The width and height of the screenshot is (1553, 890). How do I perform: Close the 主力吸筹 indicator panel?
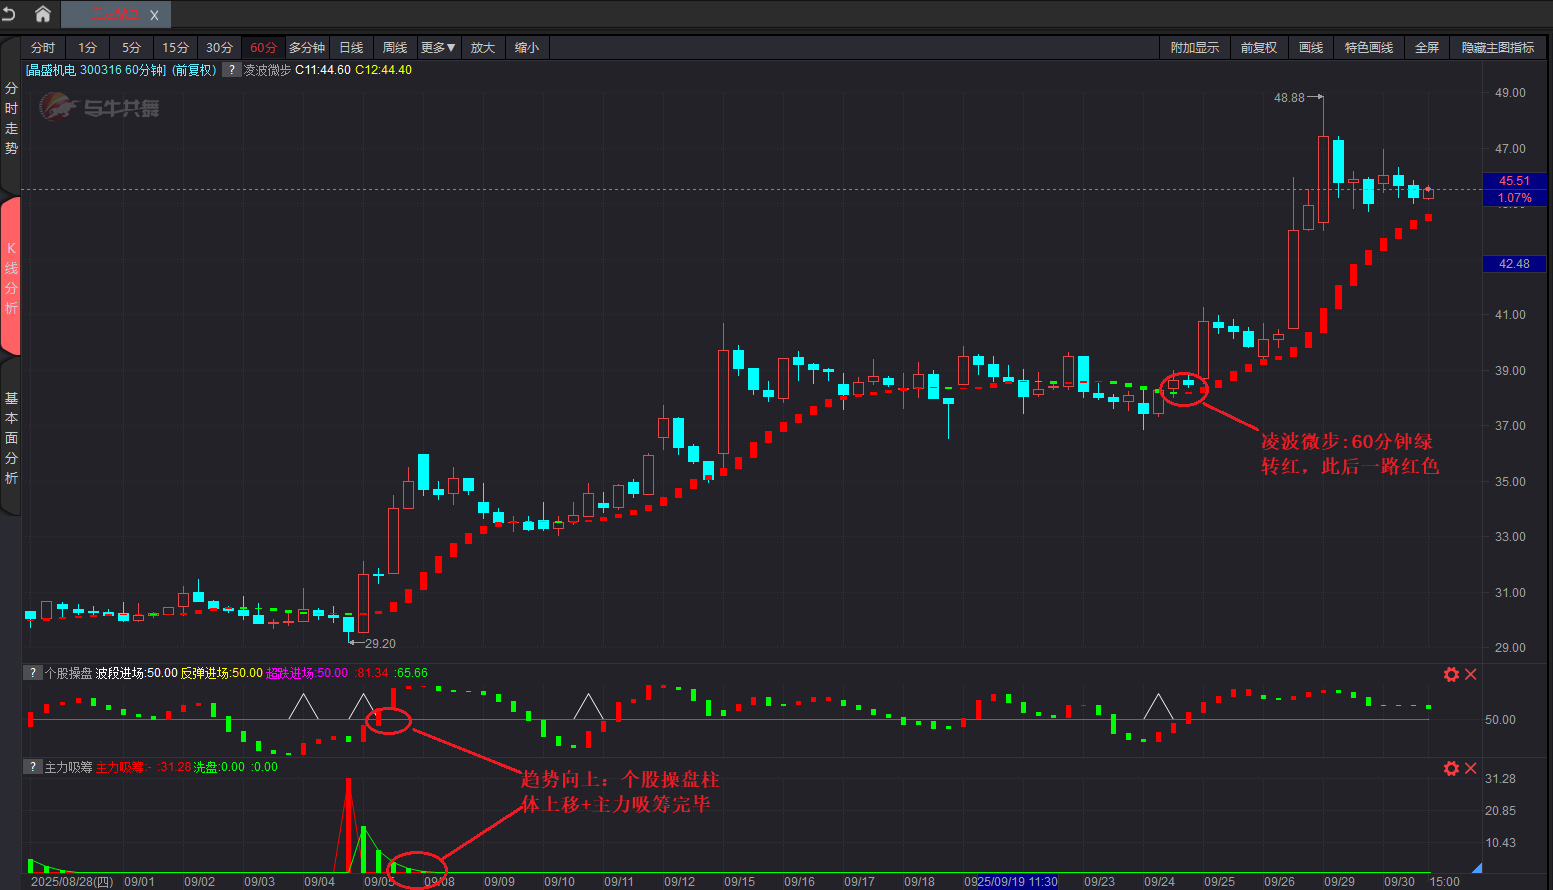coord(1471,768)
